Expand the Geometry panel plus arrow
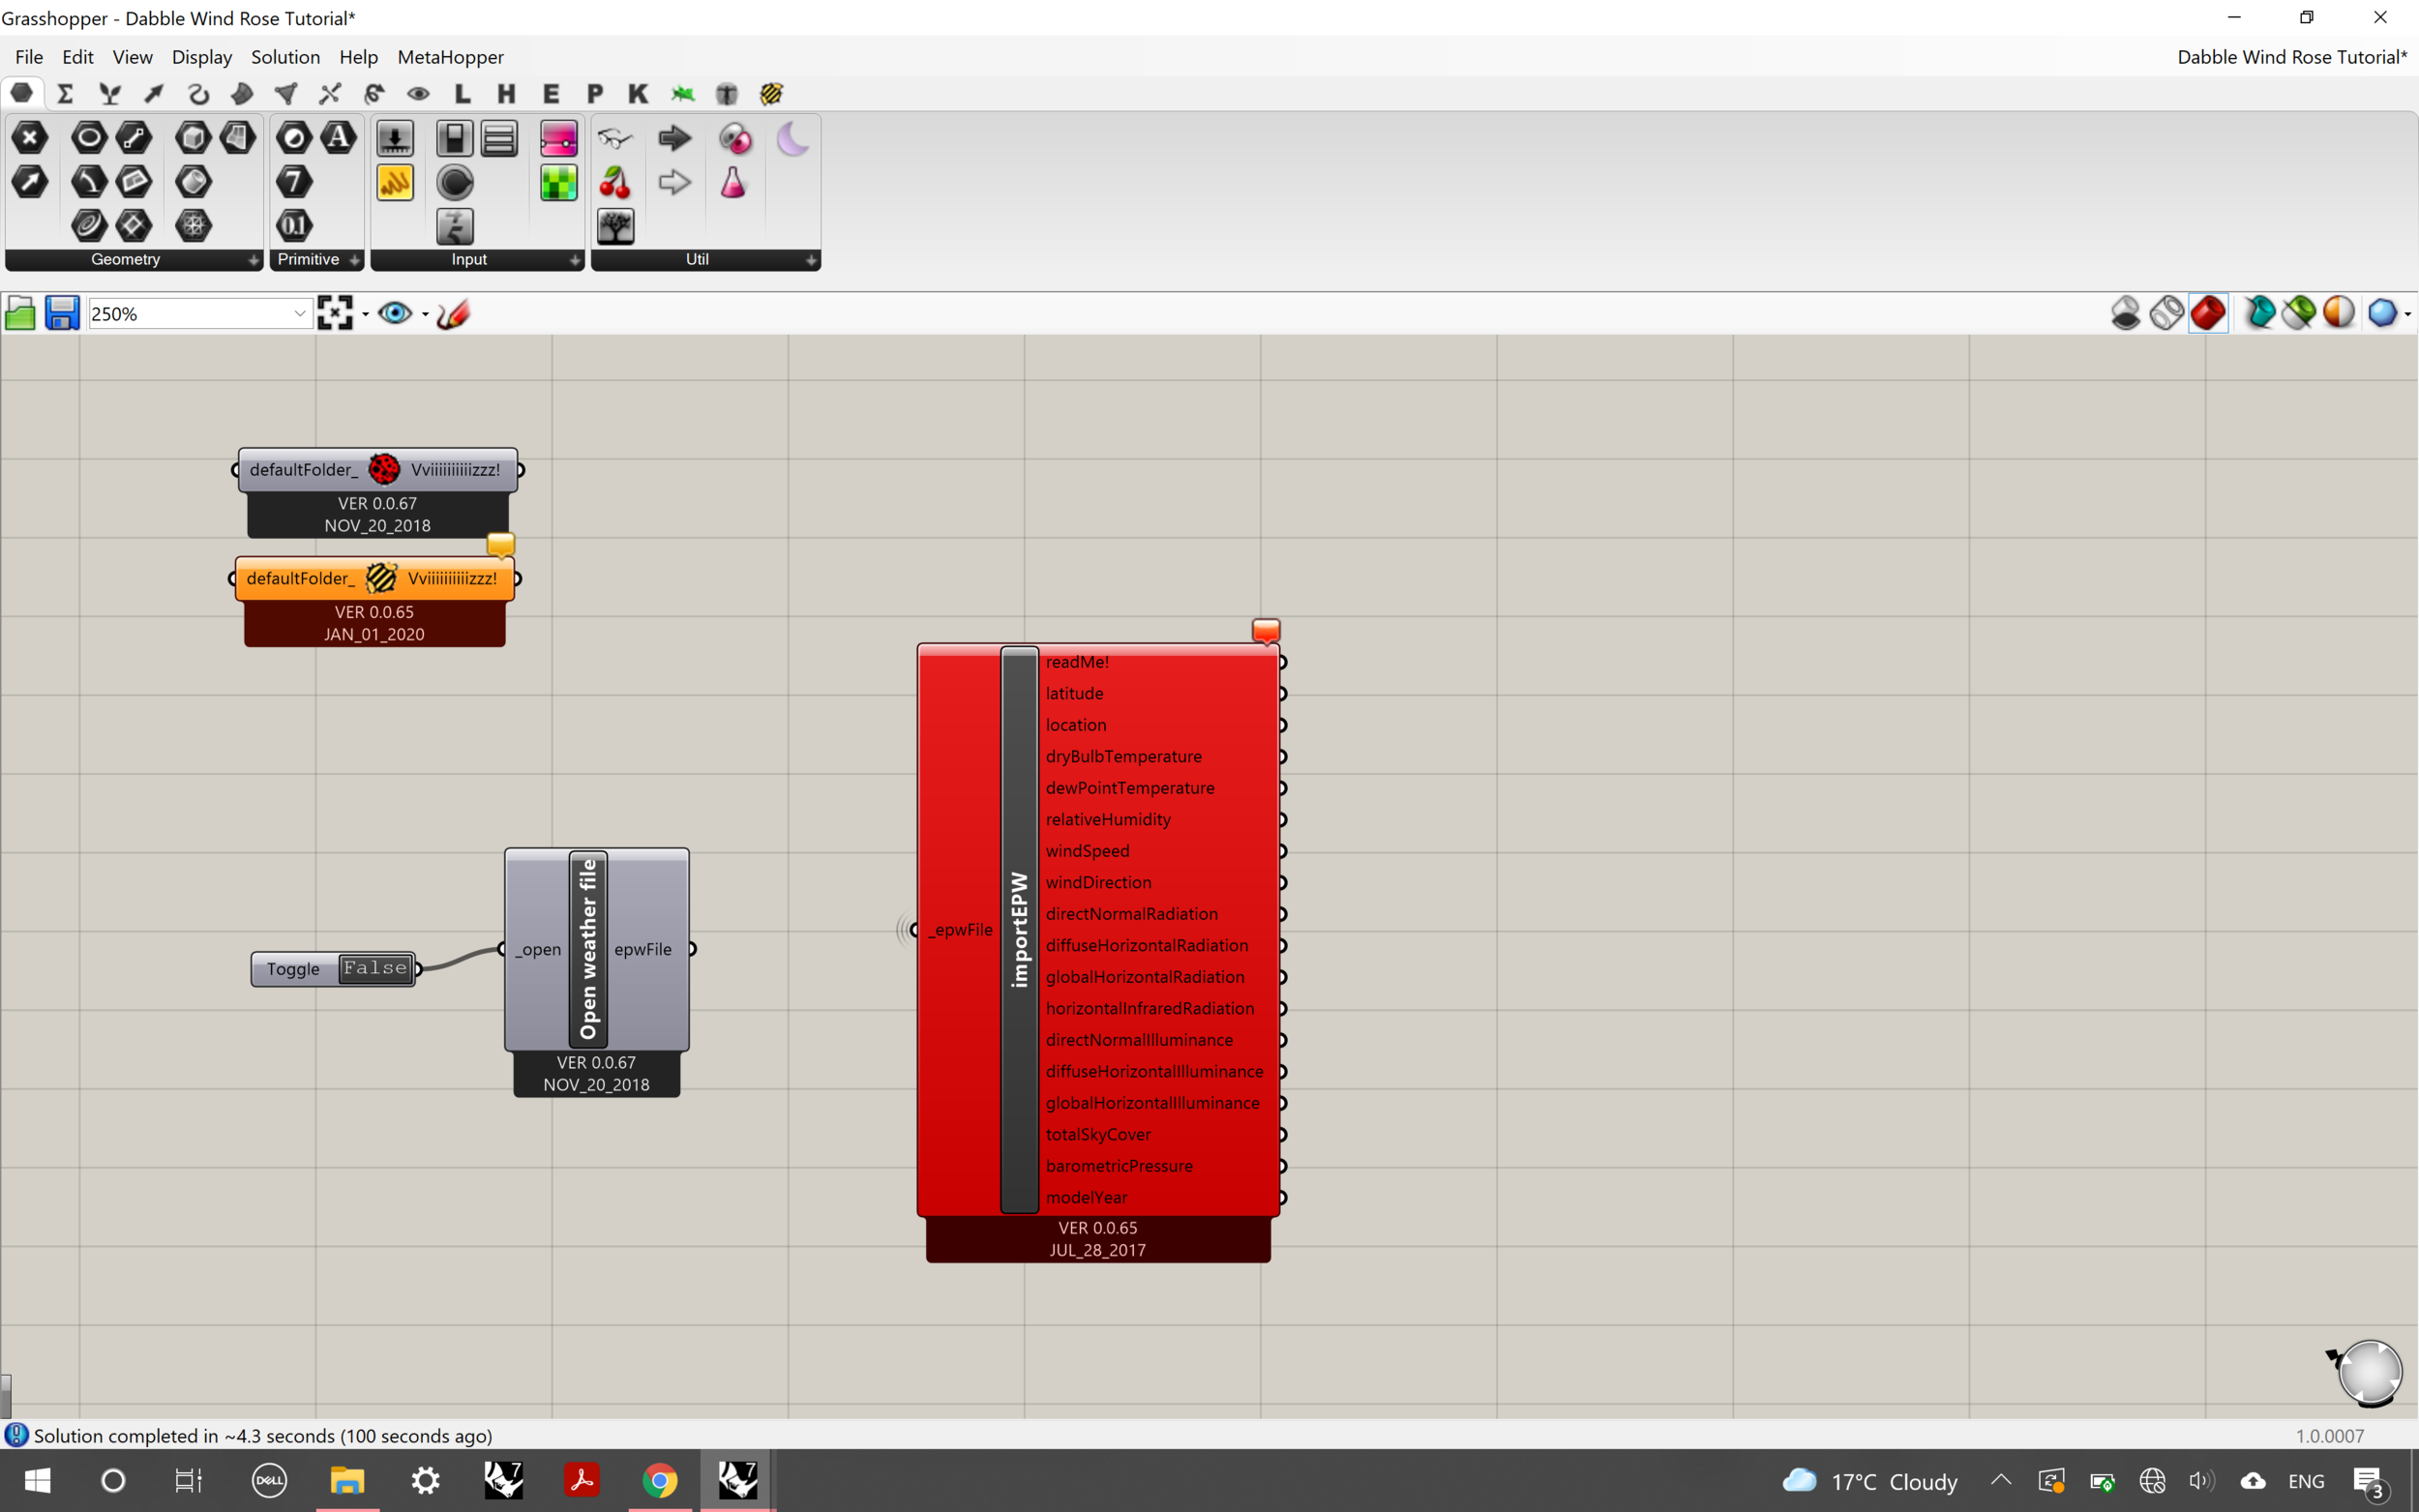 tap(253, 260)
